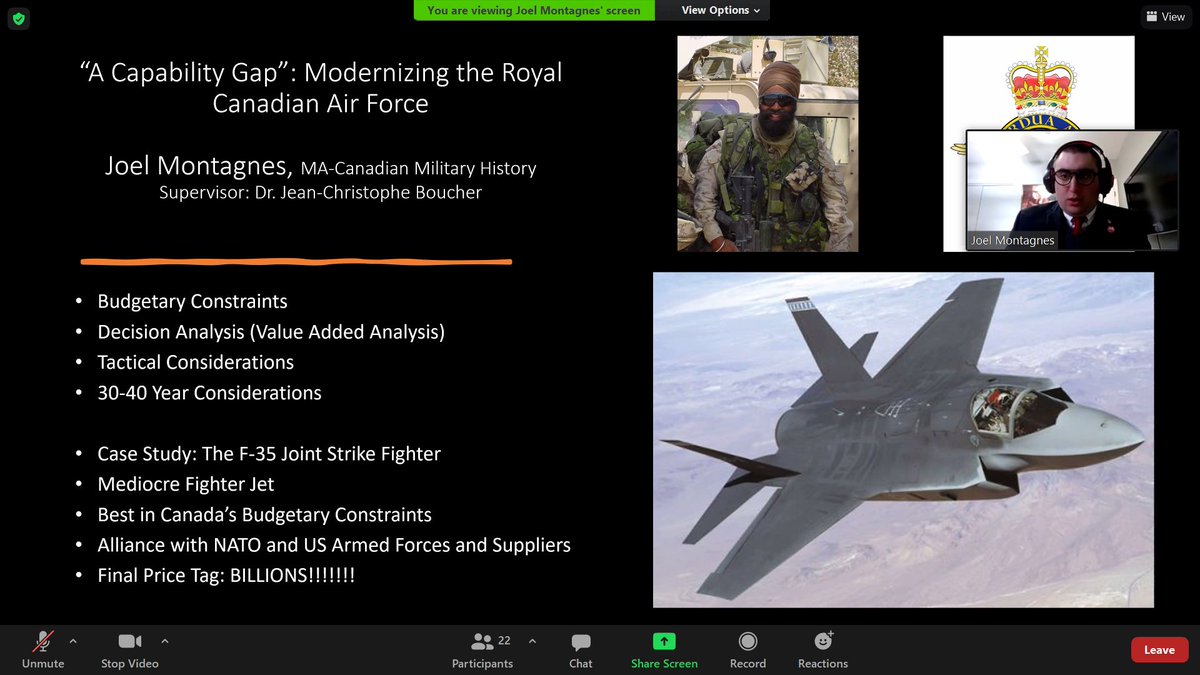The width and height of the screenshot is (1200, 675).
Task: Open the Chat panel
Action: pyautogui.click(x=581, y=650)
